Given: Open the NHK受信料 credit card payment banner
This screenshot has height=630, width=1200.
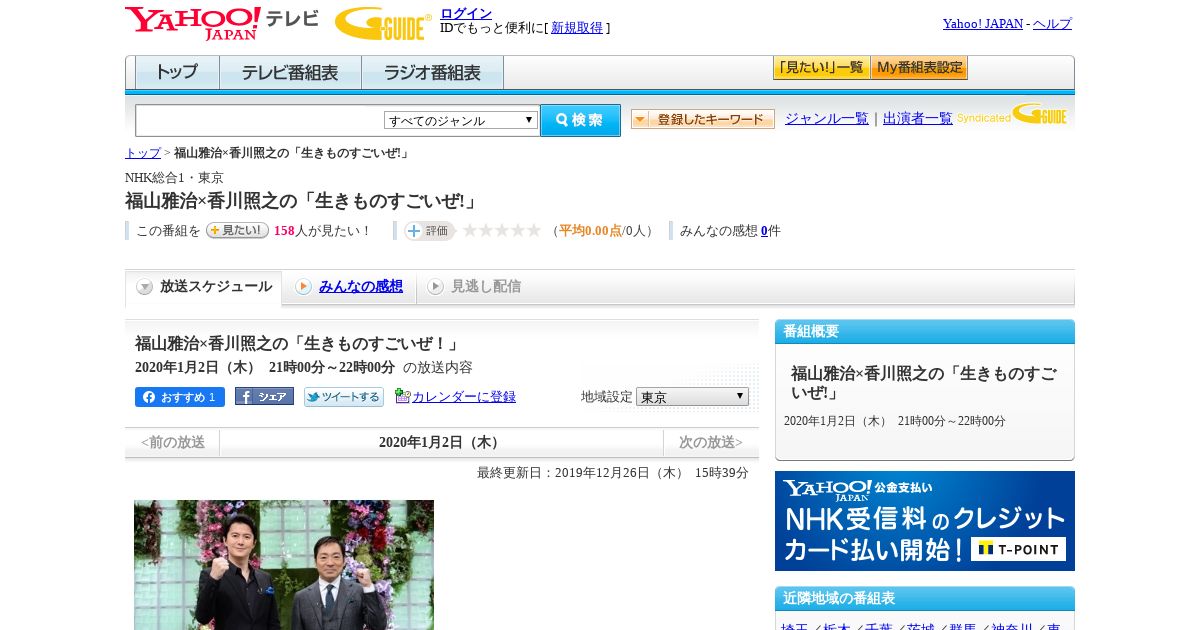Looking at the screenshot, I should 925,521.
